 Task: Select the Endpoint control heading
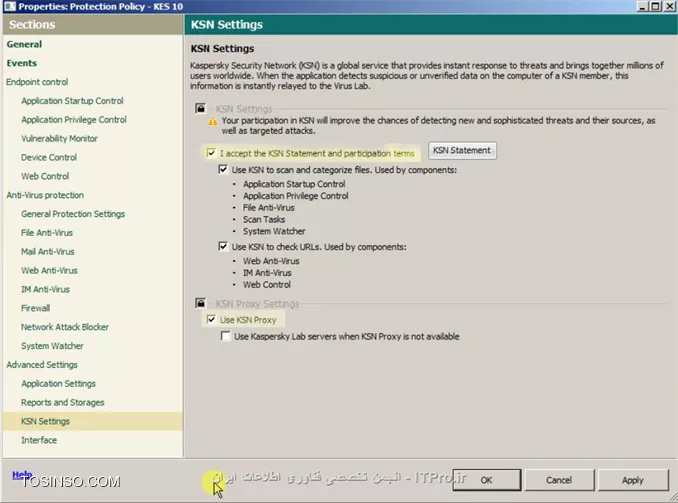pos(37,82)
